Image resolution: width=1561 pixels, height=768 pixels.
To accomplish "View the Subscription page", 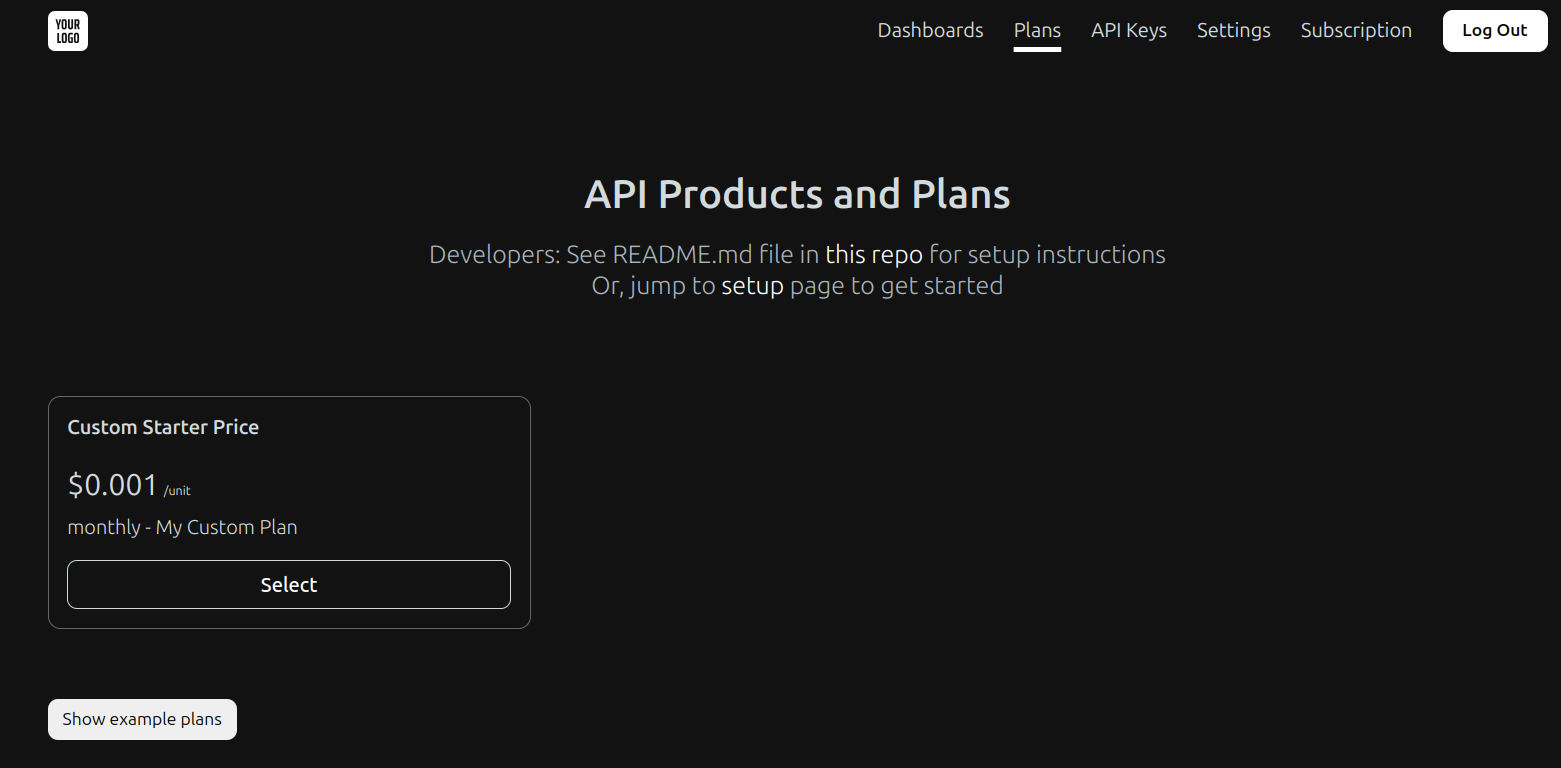I will tap(1356, 30).
